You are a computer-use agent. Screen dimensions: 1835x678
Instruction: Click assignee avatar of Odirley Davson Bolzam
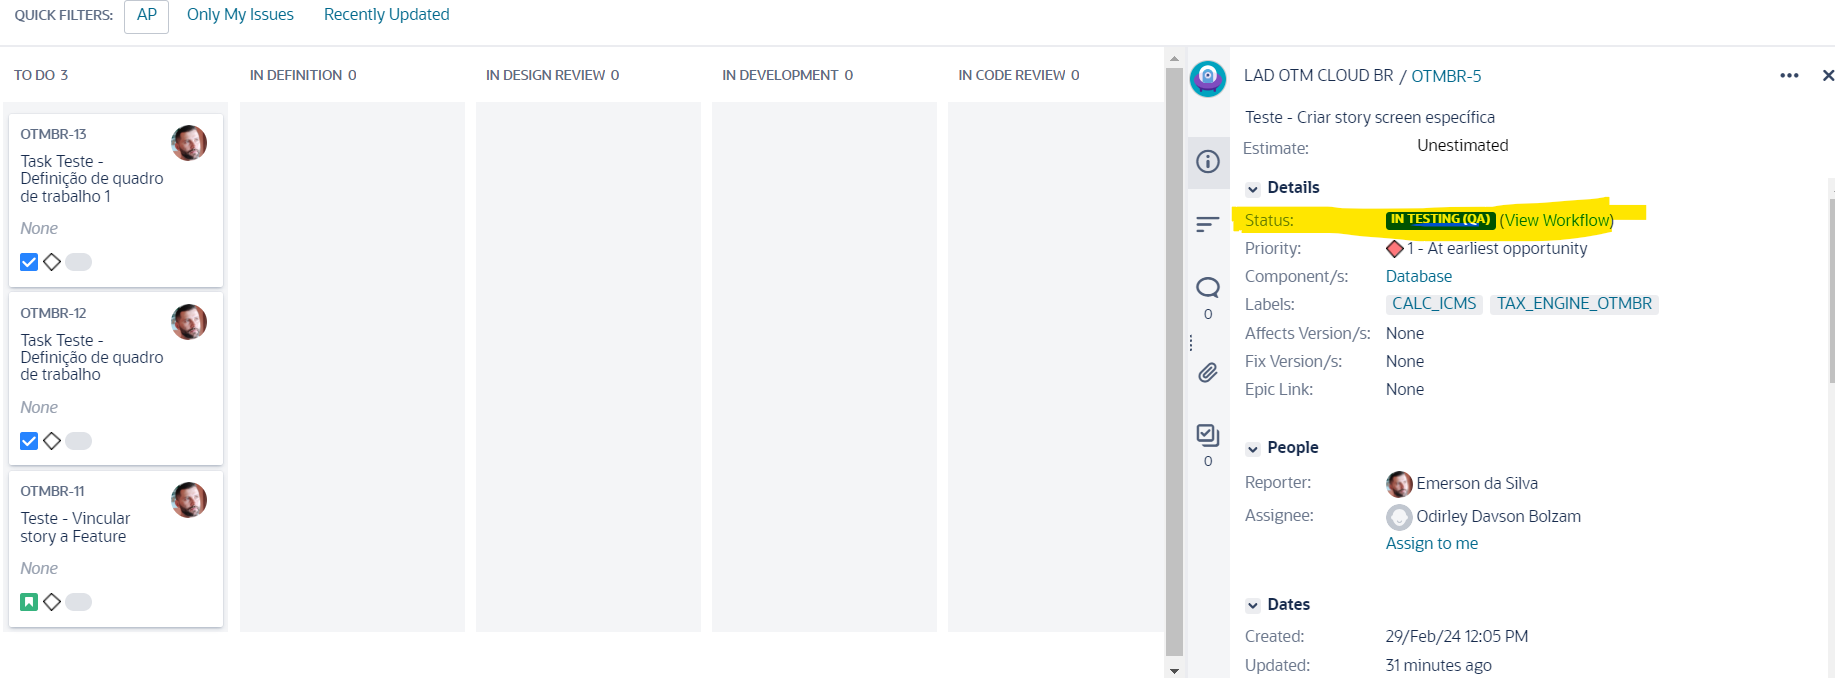(x=1399, y=517)
